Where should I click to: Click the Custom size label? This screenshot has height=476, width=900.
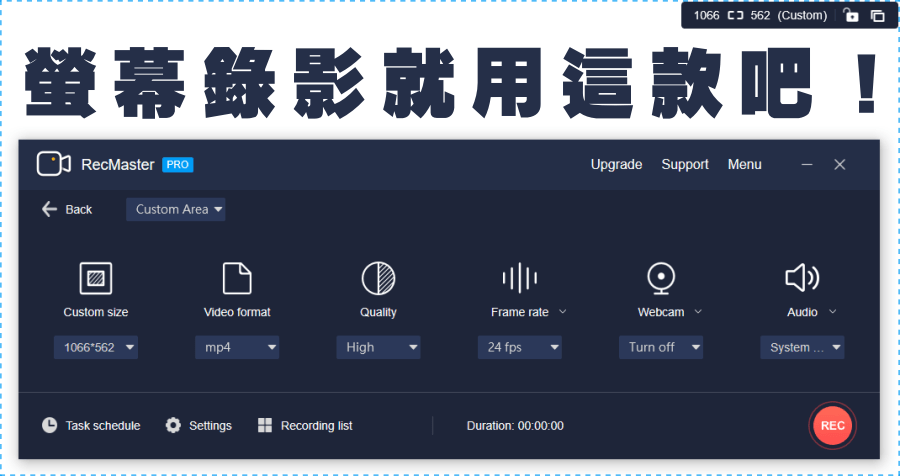click(96, 312)
